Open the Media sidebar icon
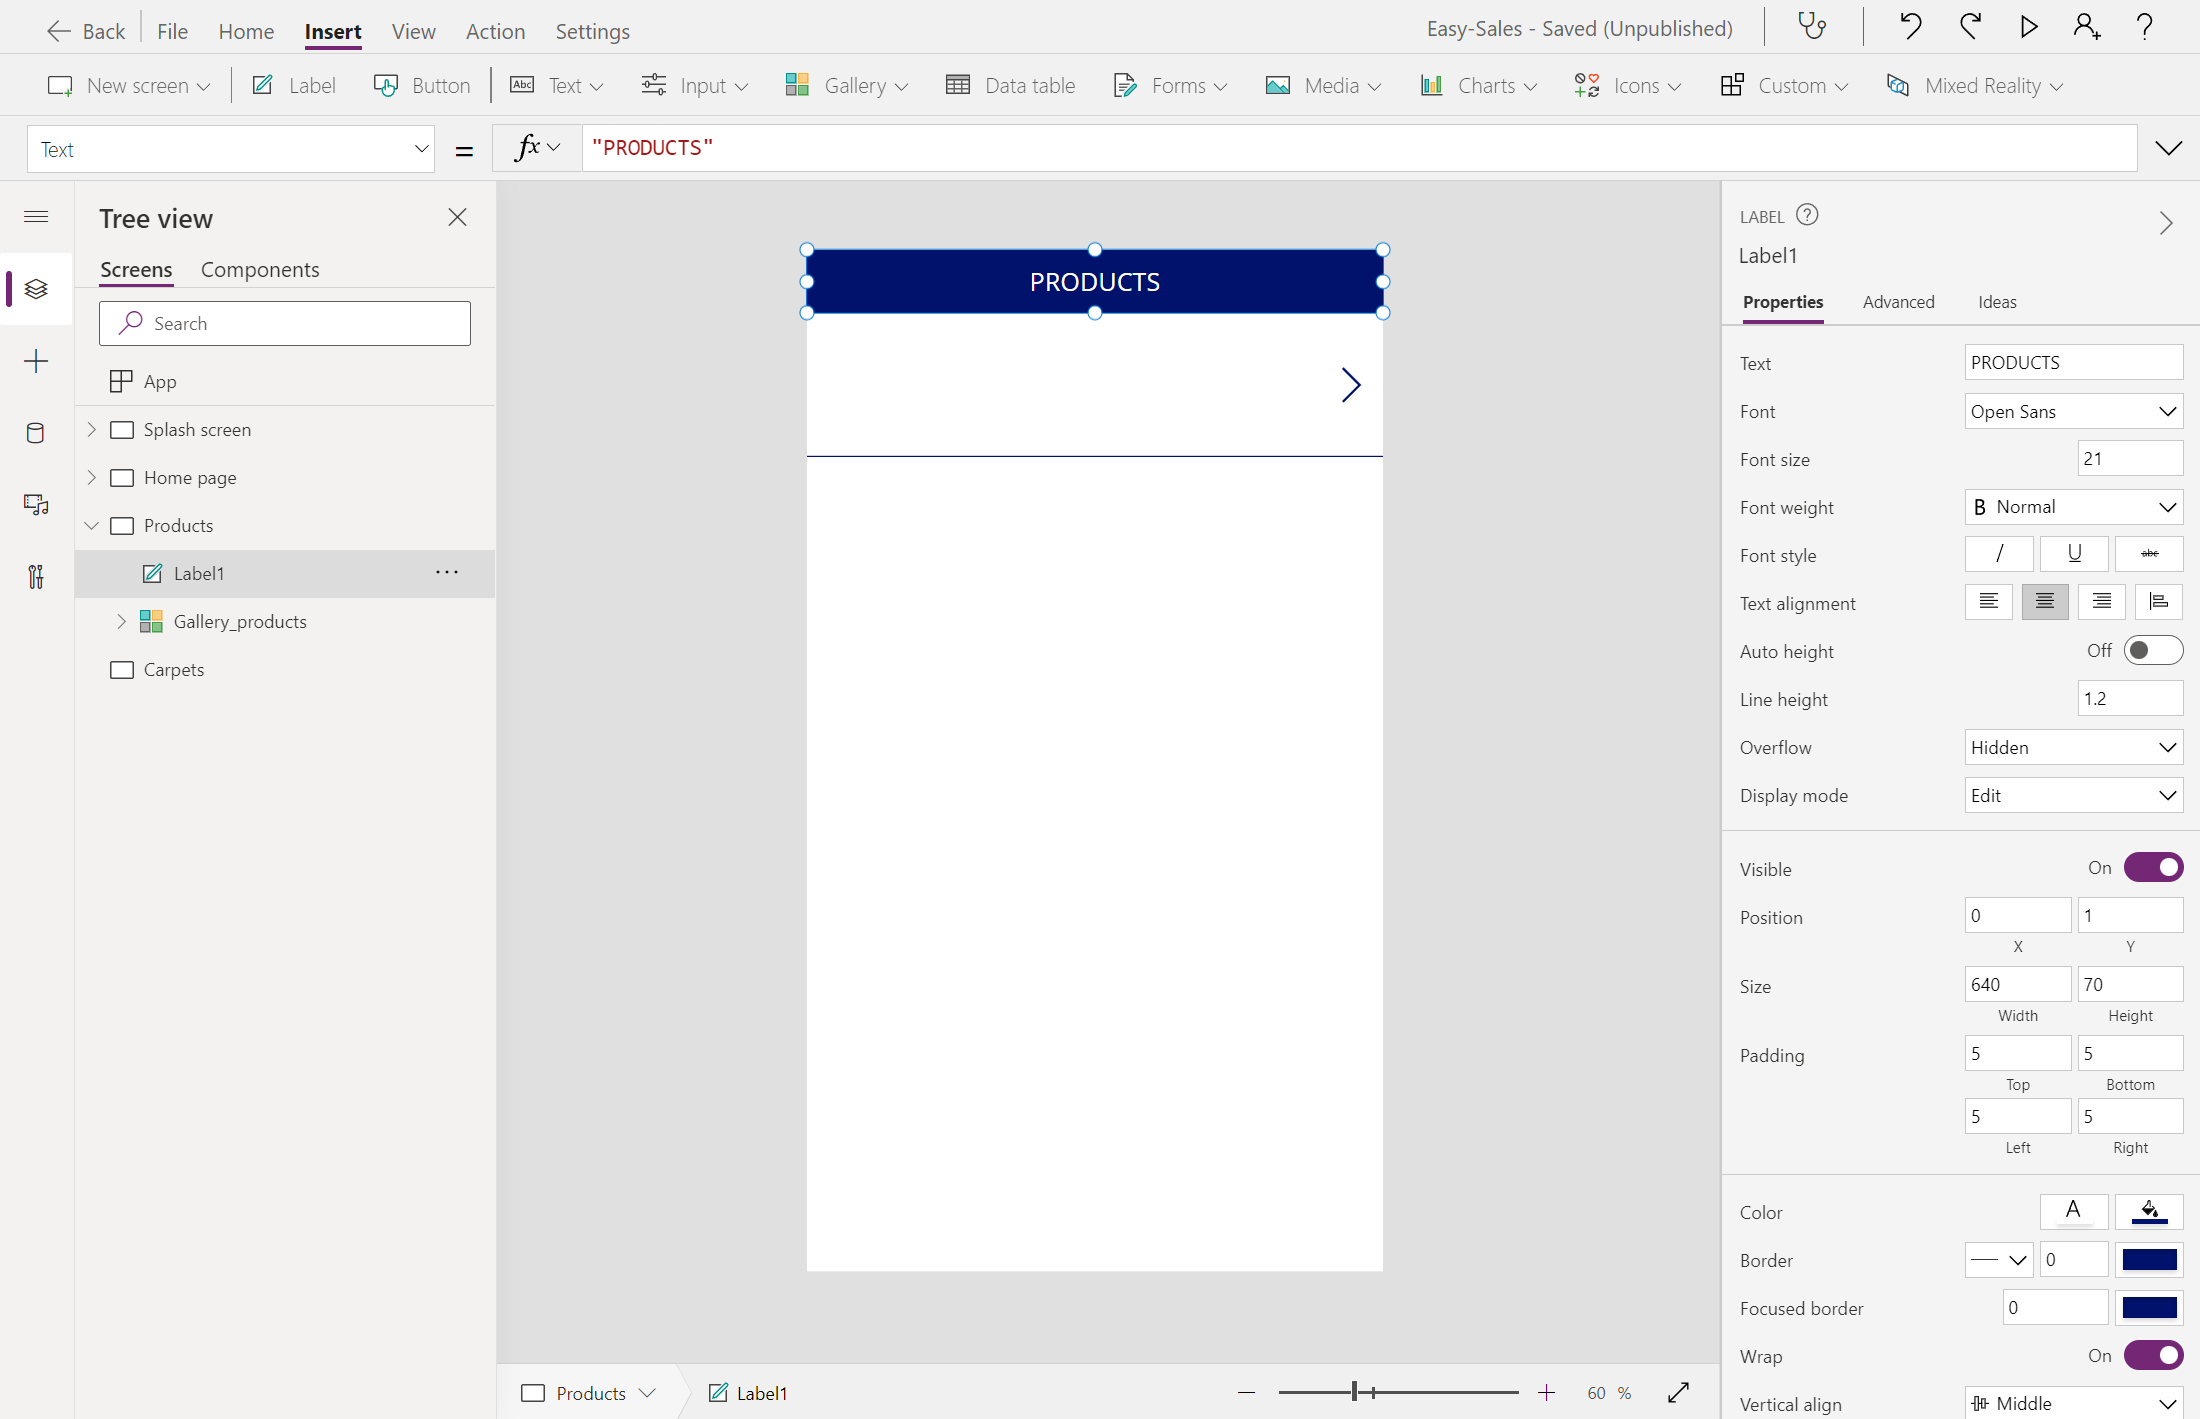 [36, 505]
